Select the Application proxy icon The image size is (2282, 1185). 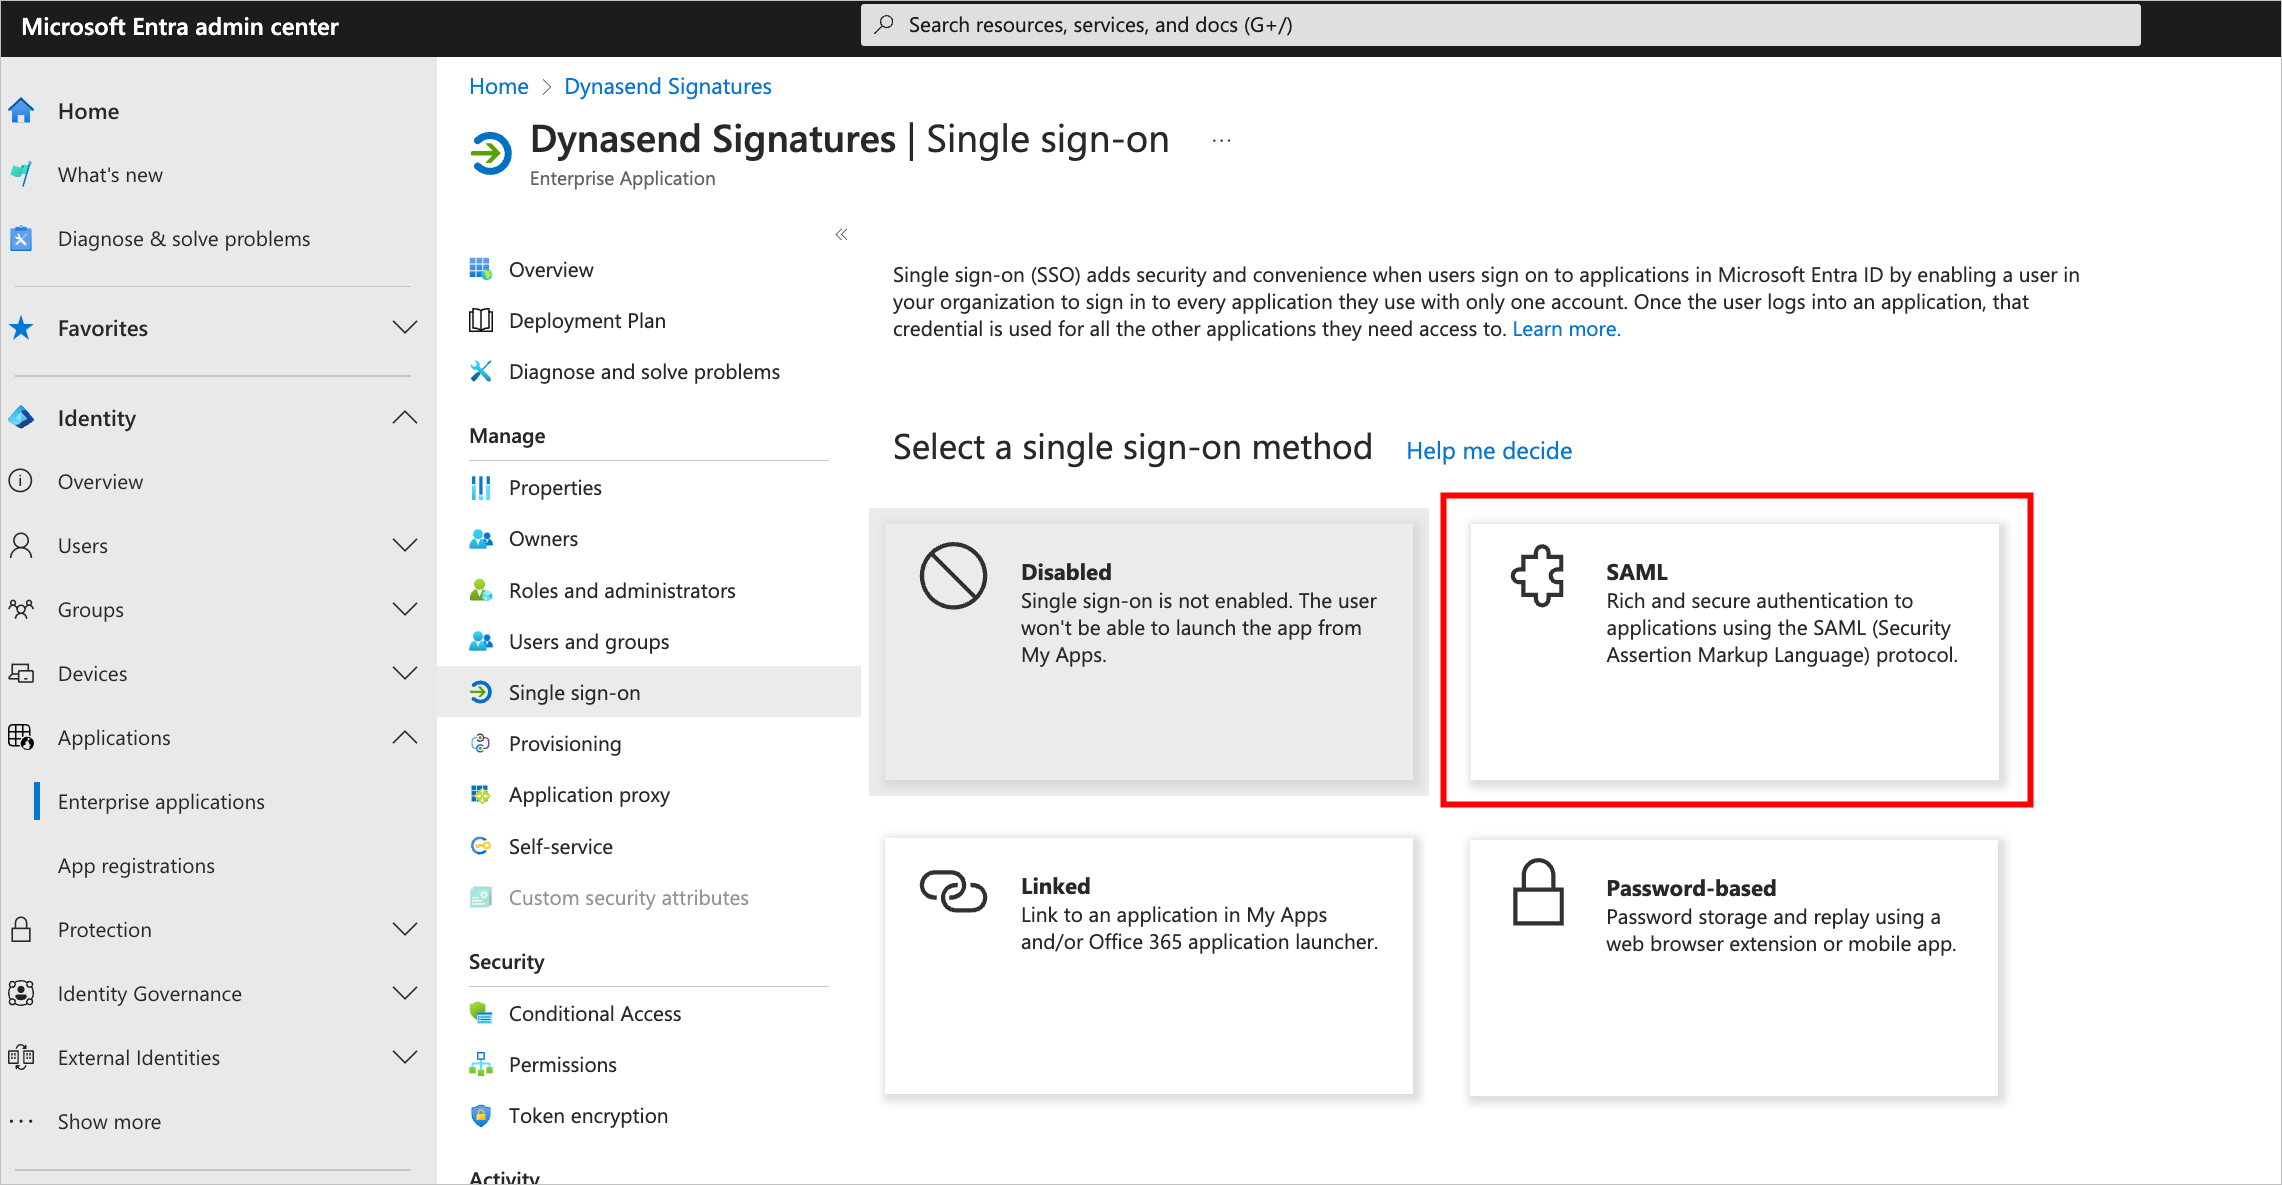(x=483, y=794)
